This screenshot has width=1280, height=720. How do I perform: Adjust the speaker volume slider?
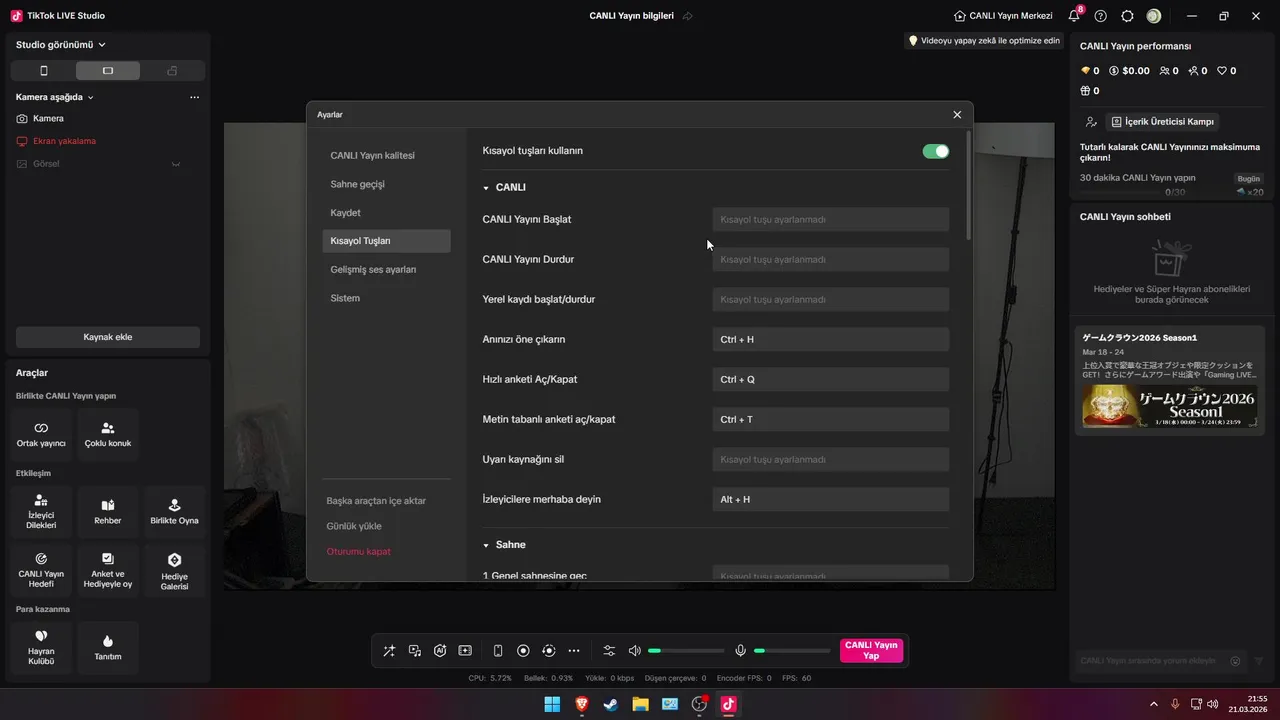(686, 651)
